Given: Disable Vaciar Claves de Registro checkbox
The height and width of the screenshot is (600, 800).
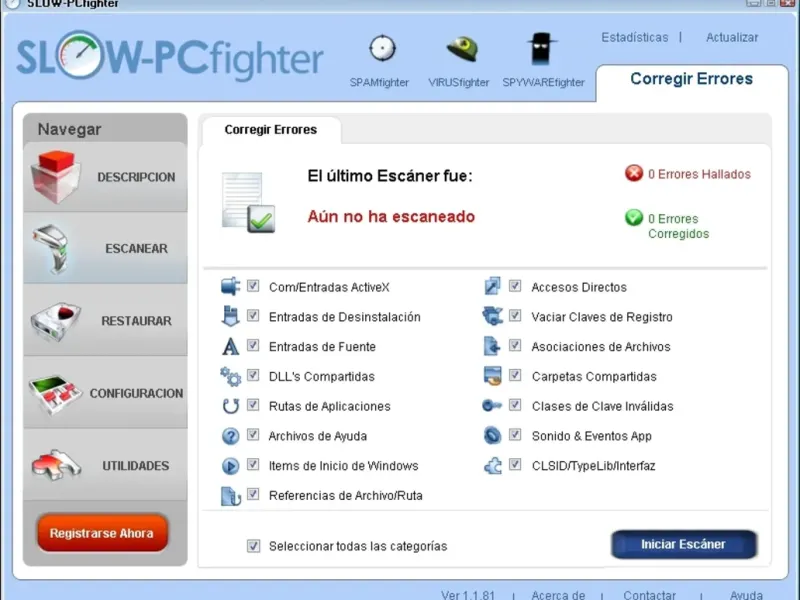Looking at the screenshot, I should 515,315.
